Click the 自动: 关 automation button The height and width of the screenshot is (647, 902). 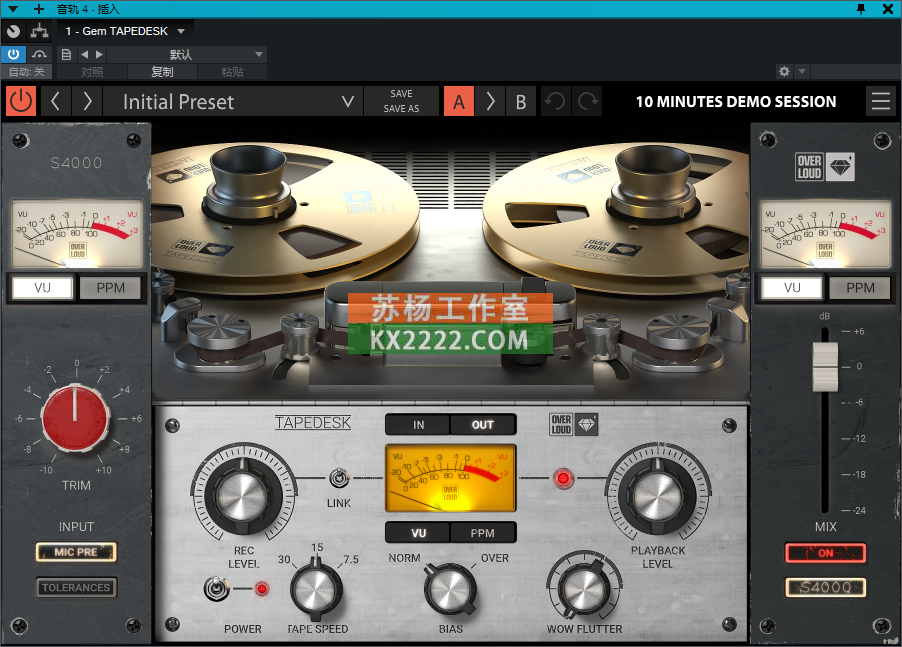(x=26, y=72)
